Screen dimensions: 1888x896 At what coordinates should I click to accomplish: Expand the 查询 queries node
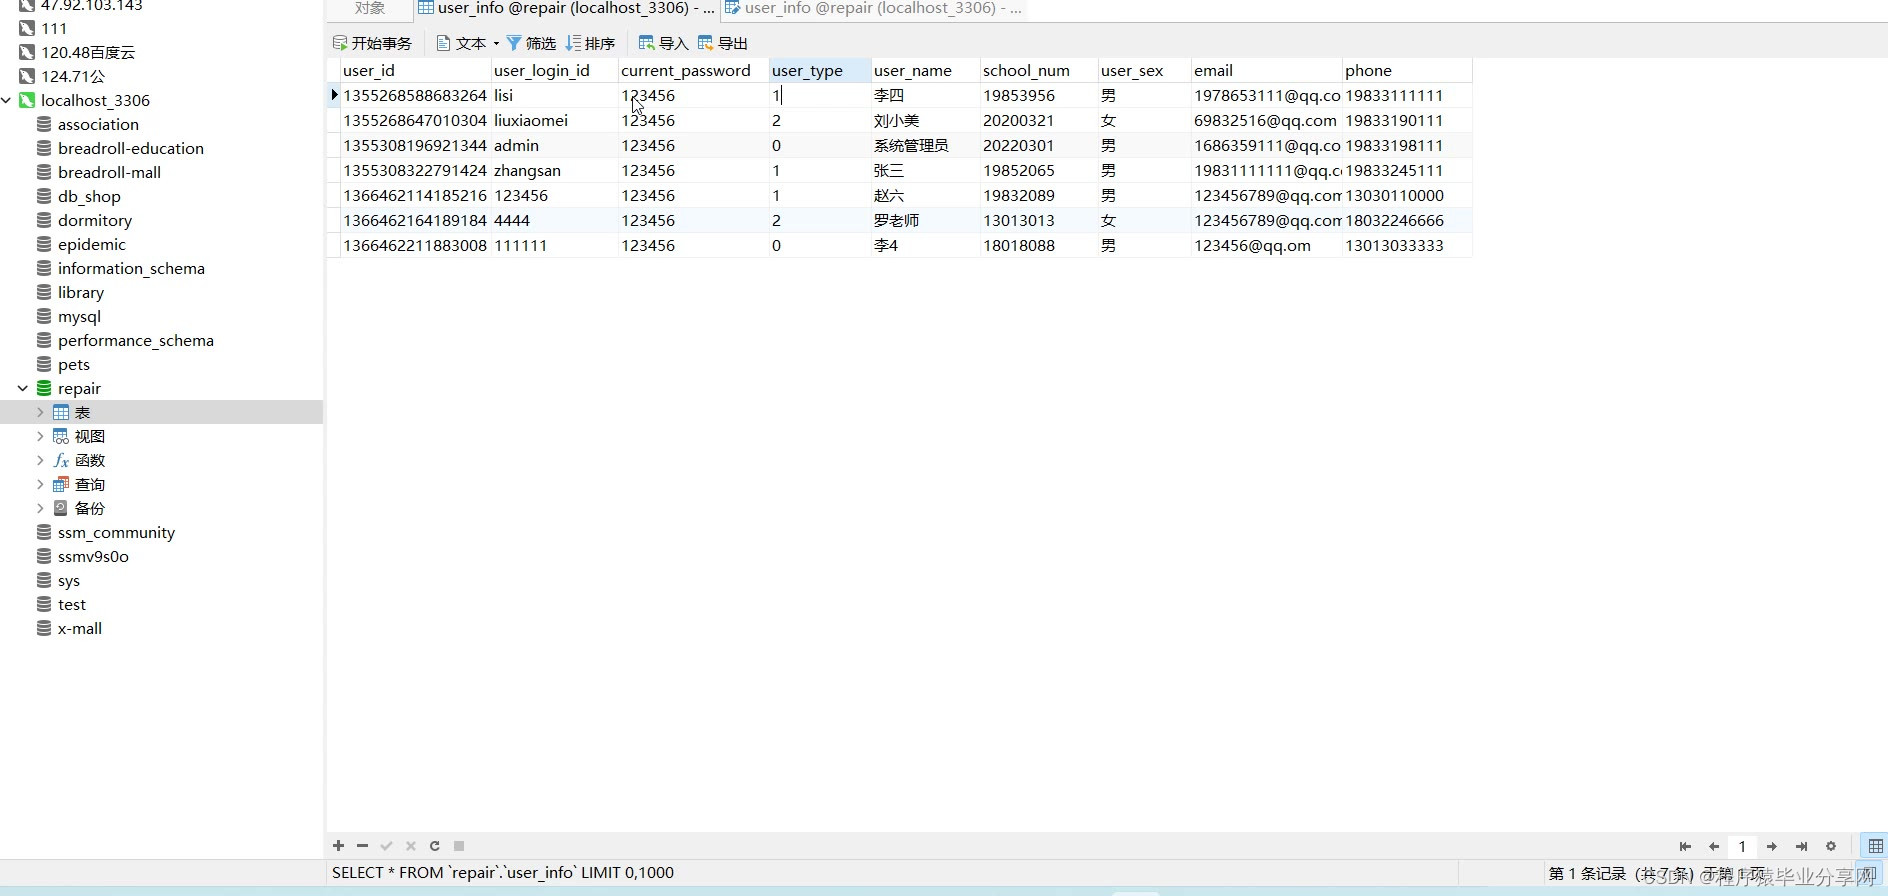point(40,484)
